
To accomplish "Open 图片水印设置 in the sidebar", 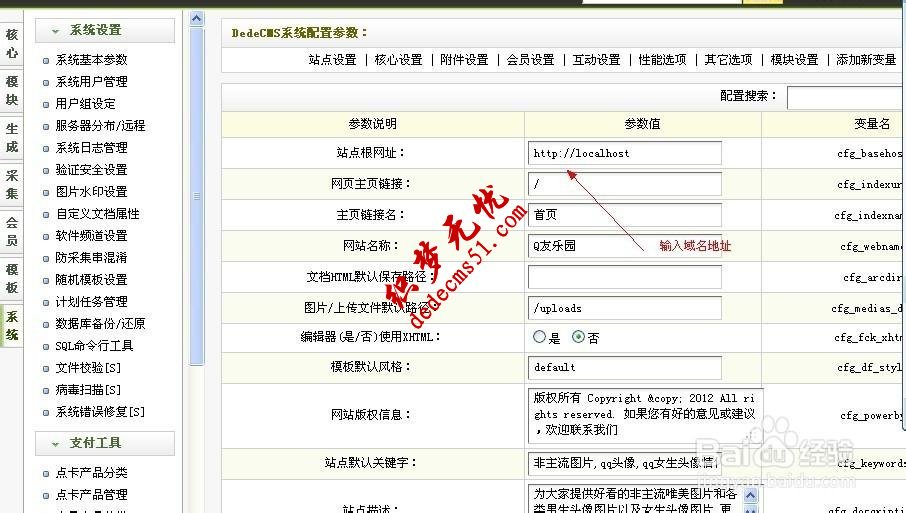I will 91,192.
